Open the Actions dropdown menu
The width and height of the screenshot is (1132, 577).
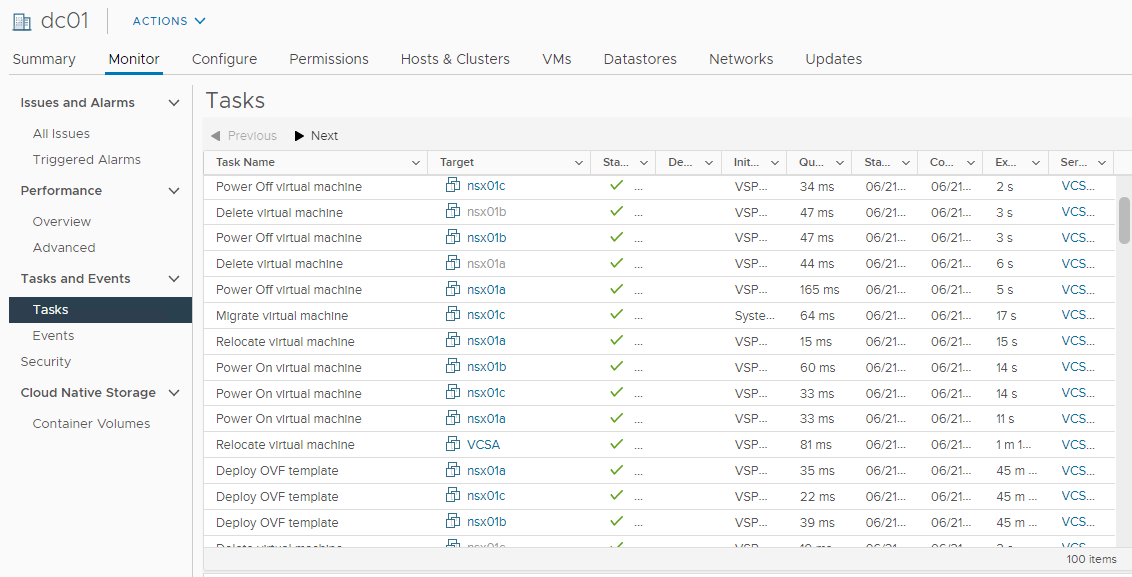coord(169,21)
